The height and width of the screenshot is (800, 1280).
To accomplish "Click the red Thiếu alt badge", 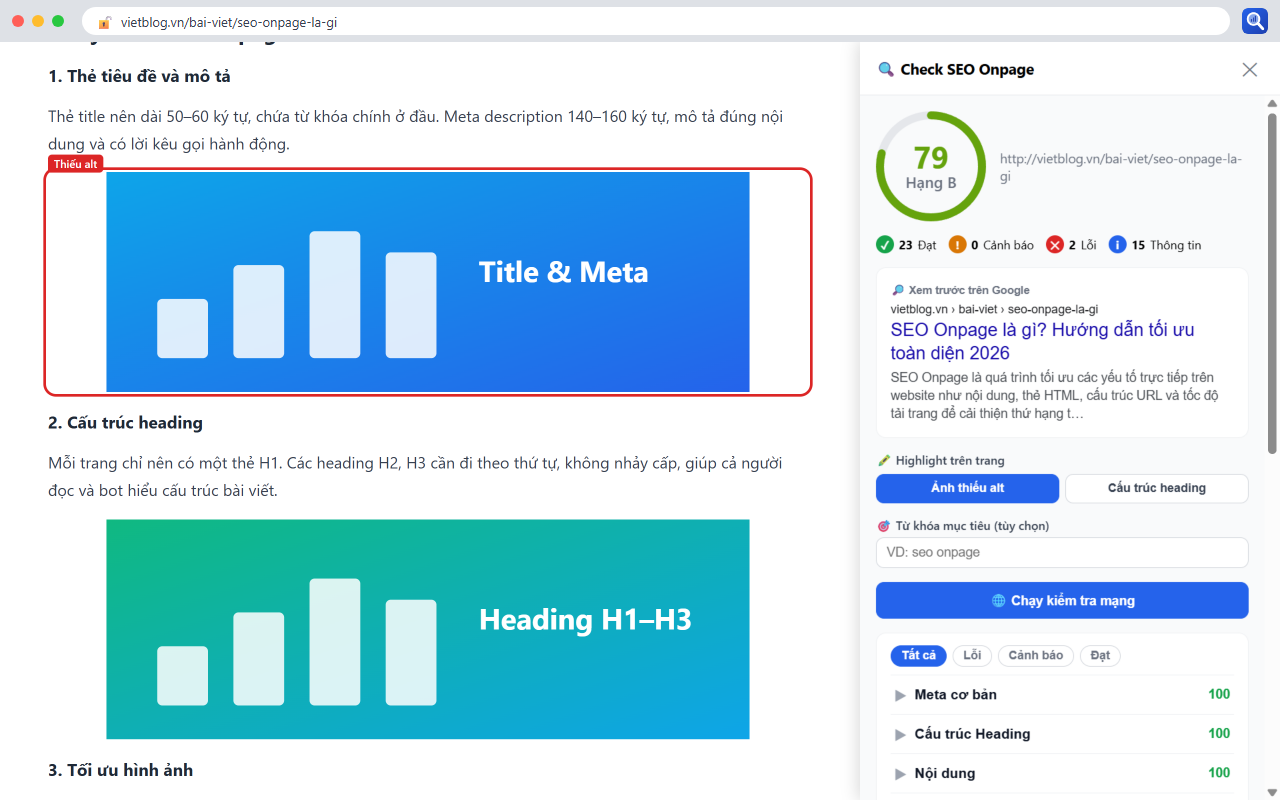I will (x=76, y=164).
